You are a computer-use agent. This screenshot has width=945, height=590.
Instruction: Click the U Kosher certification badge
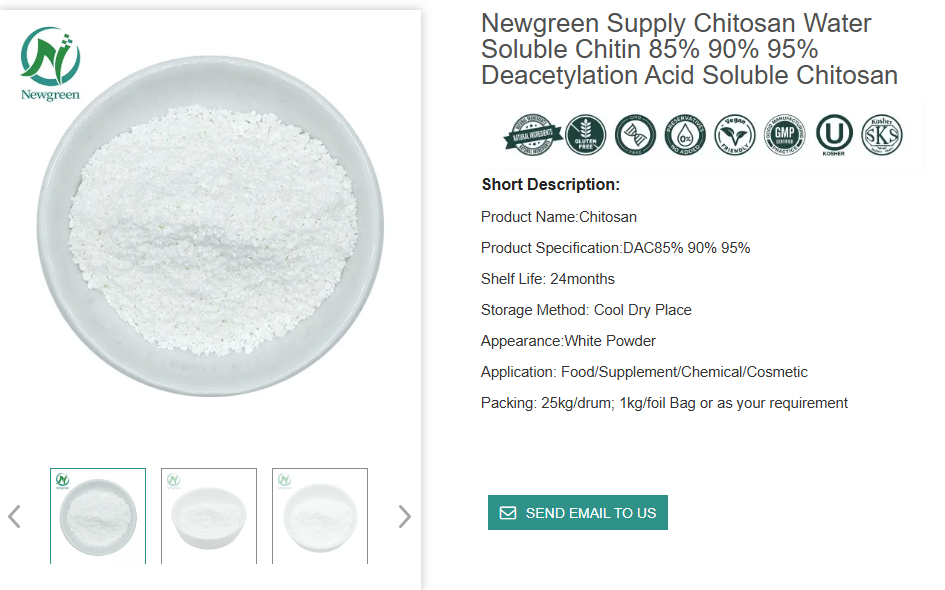[x=834, y=135]
